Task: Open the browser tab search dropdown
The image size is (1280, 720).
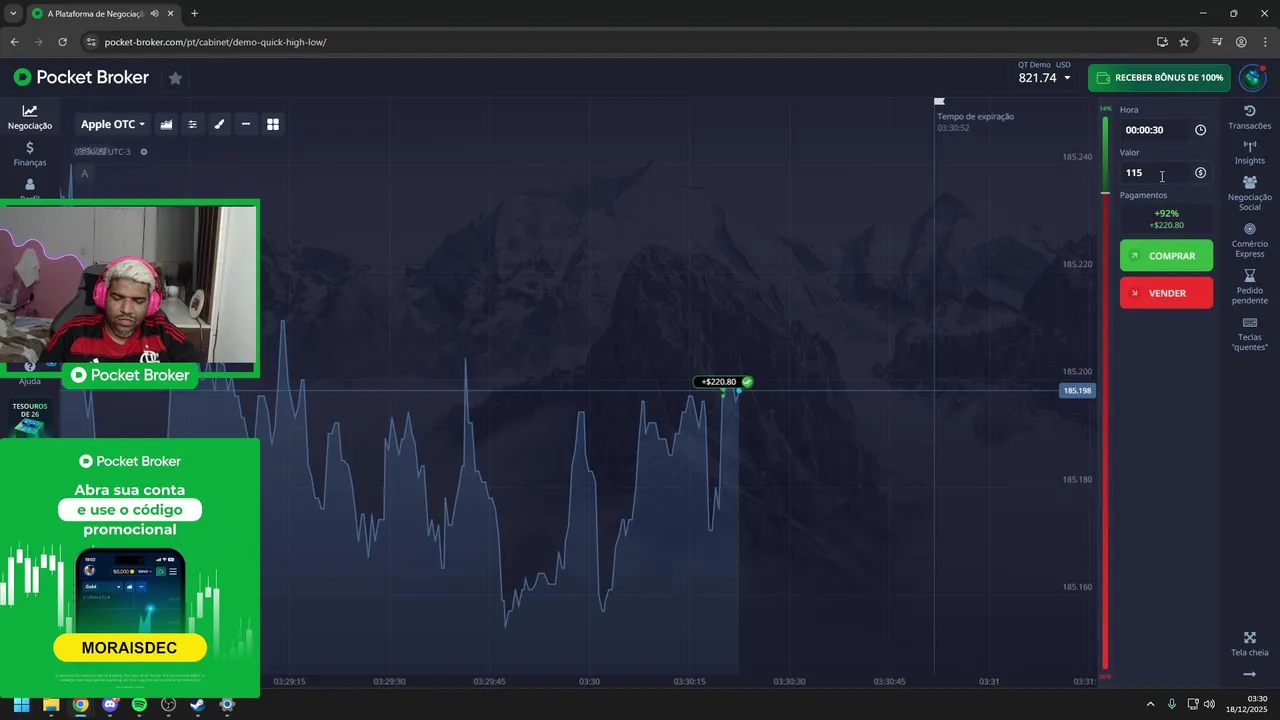Action: pyautogui.click(x=12, y=14)
